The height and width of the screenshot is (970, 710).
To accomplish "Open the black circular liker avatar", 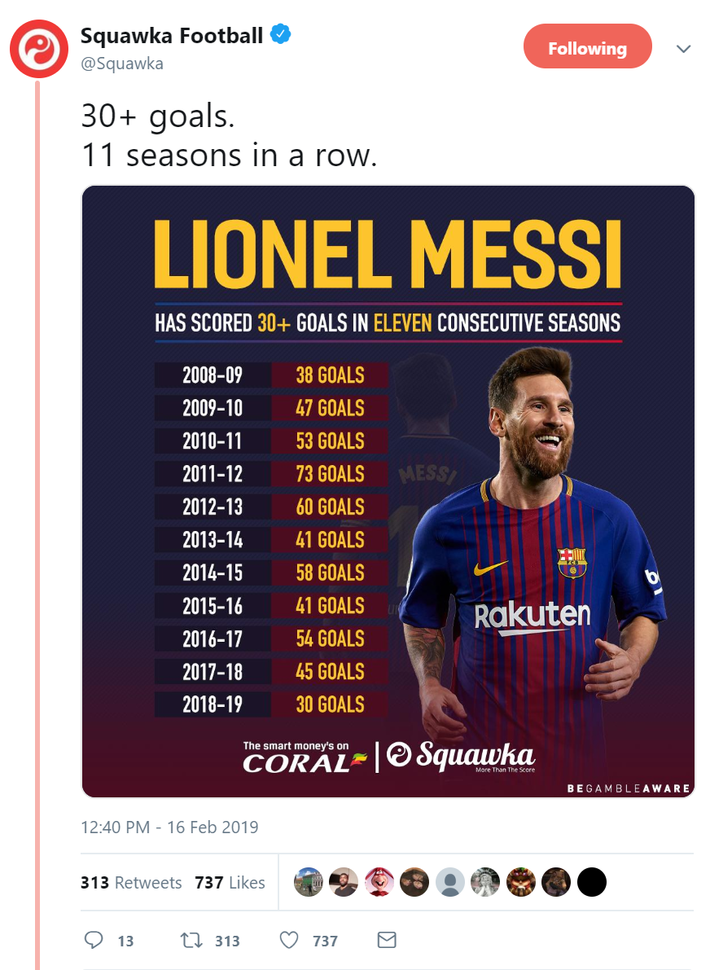I will click(x=592, y=882).
